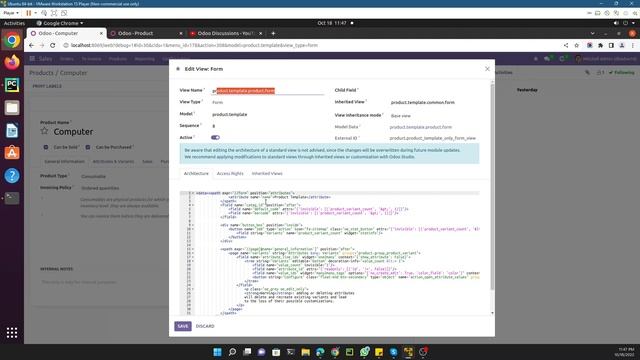
Task: Open the Google Chrome app menu
Action: click(x=60, y=23)
